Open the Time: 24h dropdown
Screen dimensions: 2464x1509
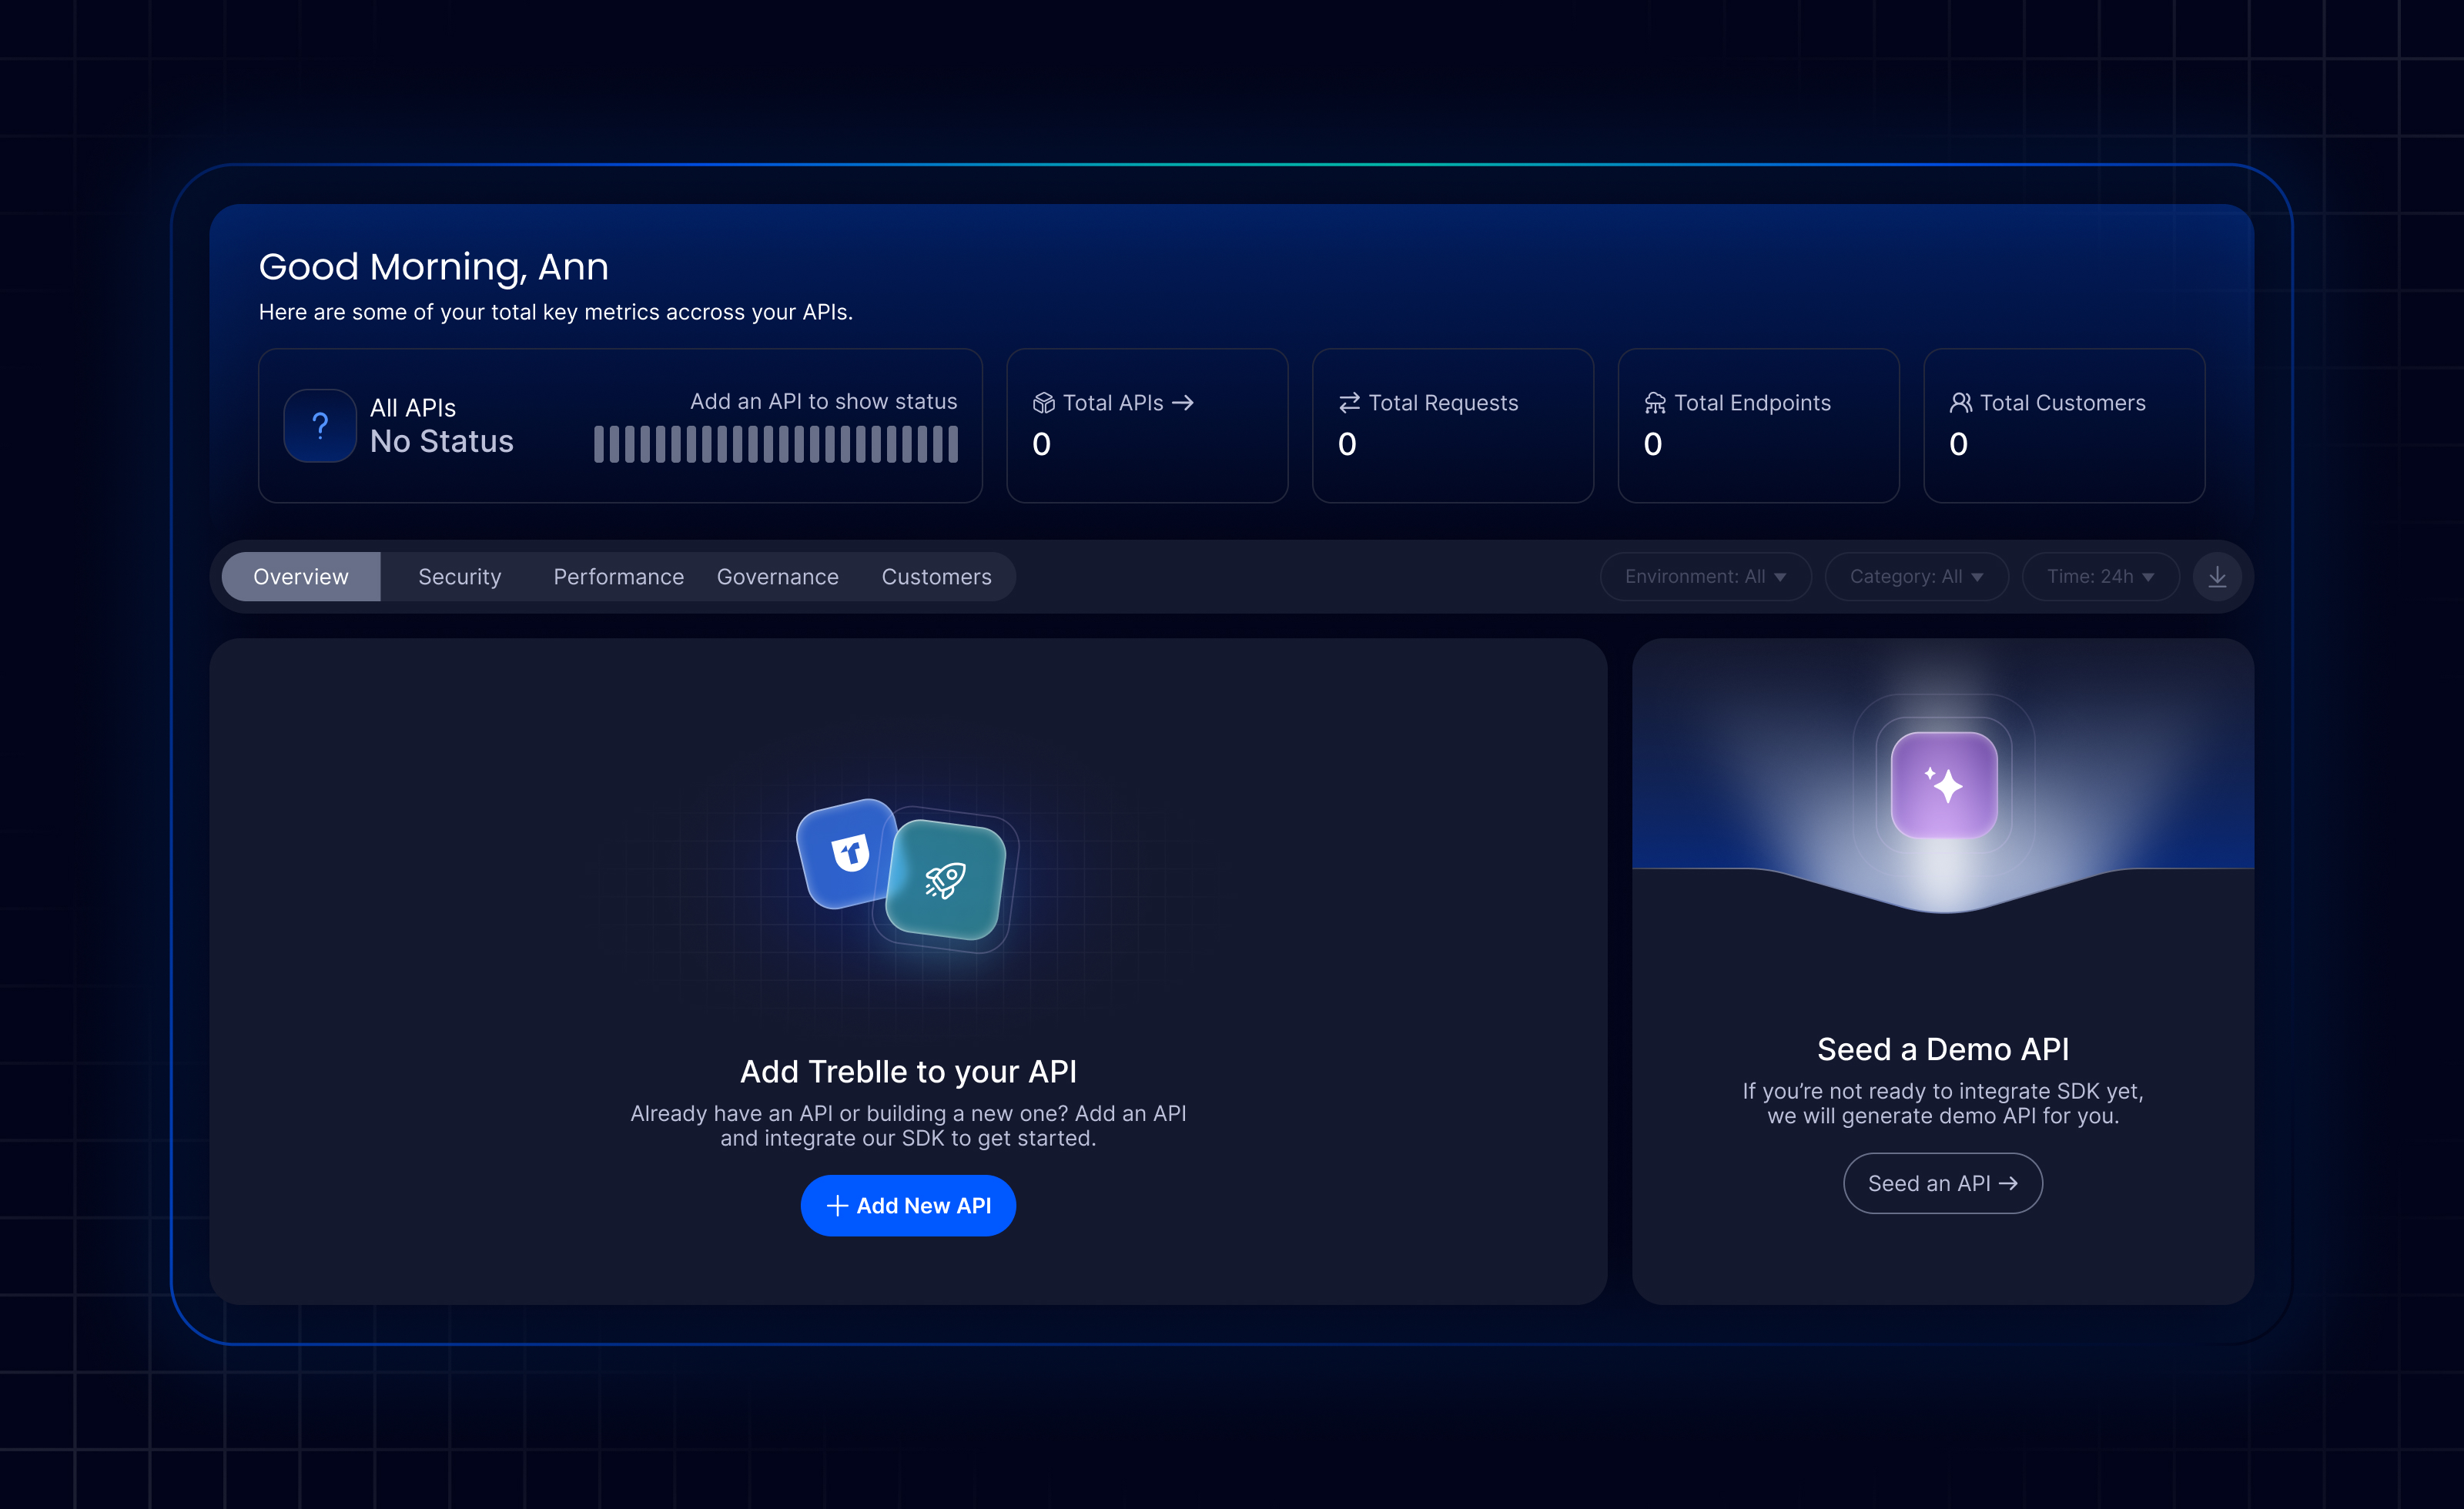(x=2099, y=577)
